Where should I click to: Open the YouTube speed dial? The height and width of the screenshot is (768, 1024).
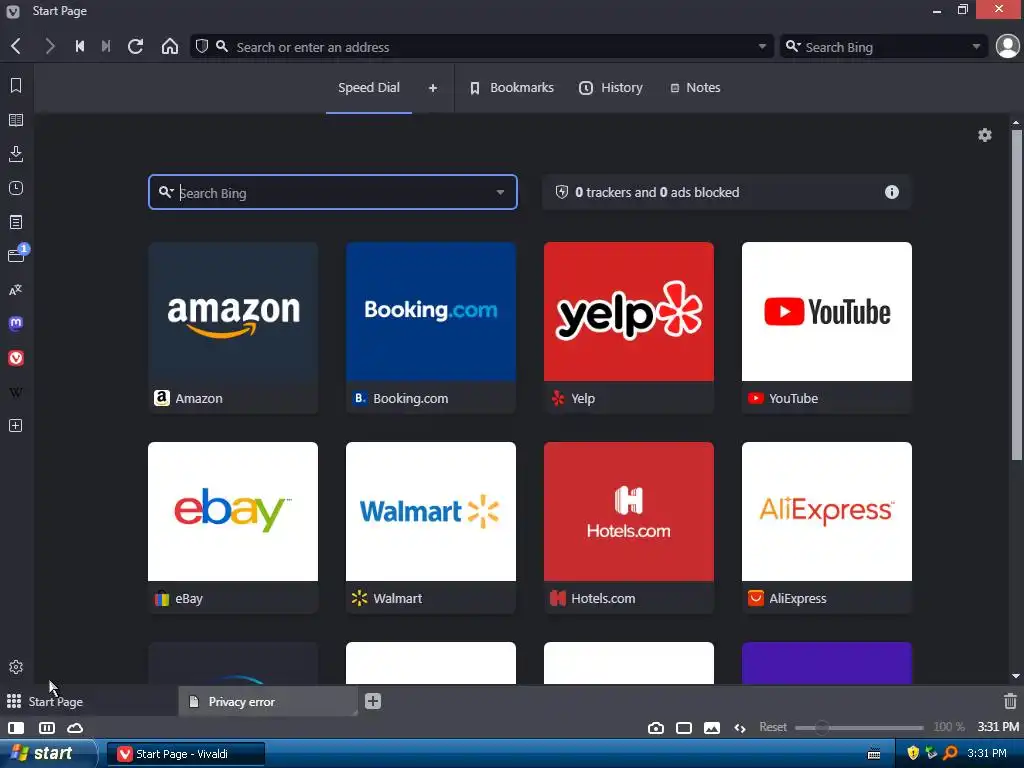(x=827, y=328)
